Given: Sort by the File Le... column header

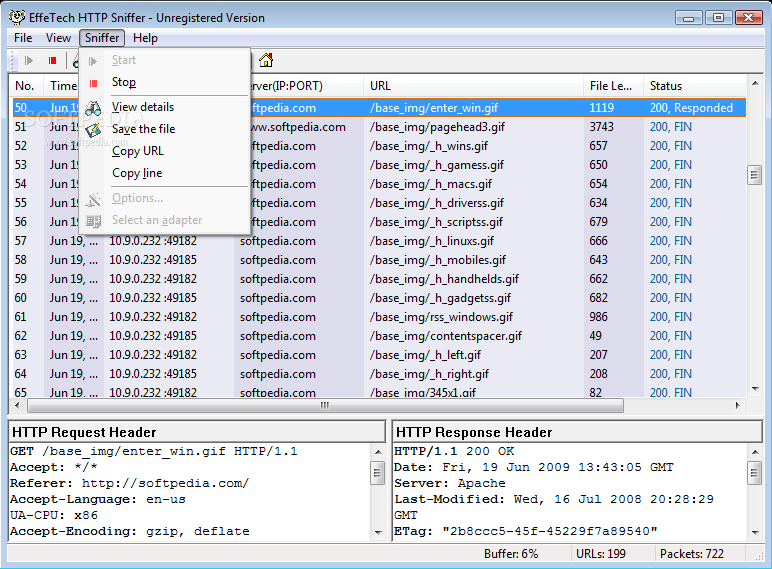Looking at the screenshot, I should tap(613, 86).
